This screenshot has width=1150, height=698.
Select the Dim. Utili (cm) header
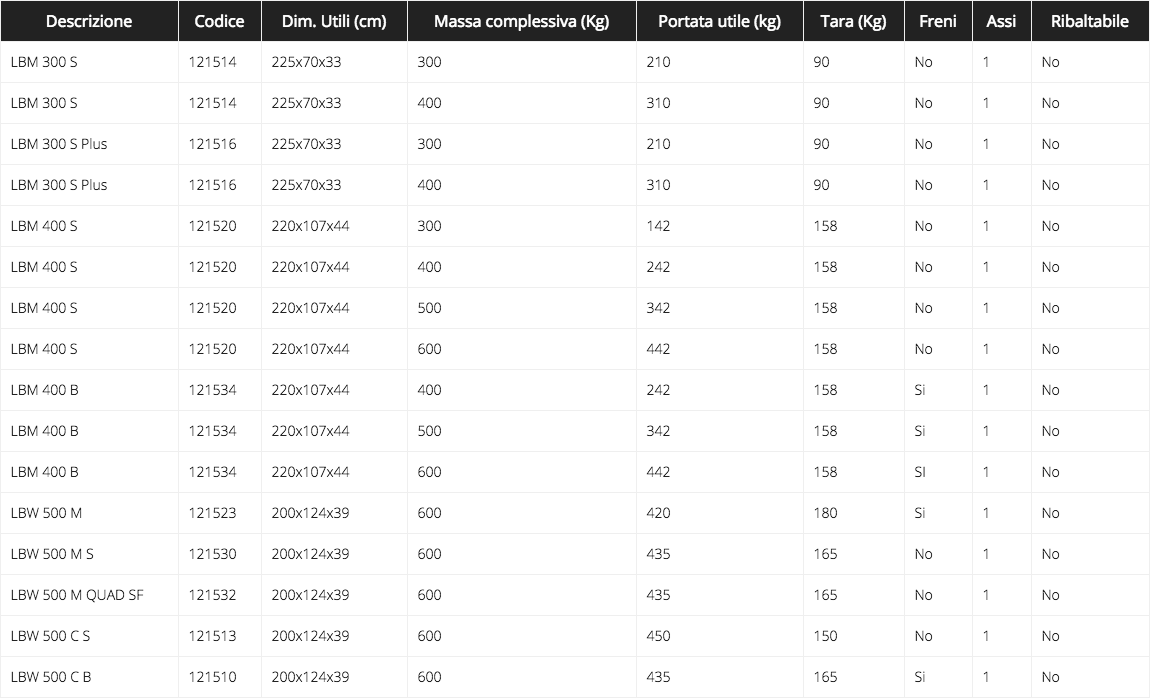334,21
